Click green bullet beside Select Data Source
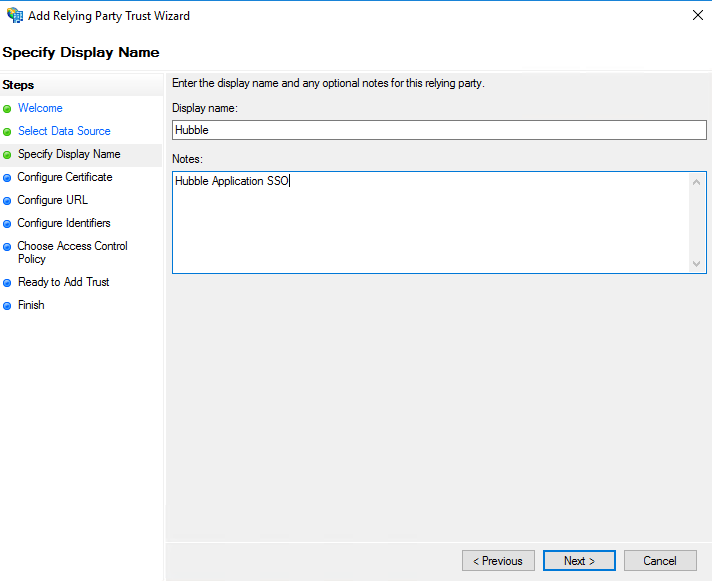Viewport: 712px width, 581px height. tap(7, 132)
